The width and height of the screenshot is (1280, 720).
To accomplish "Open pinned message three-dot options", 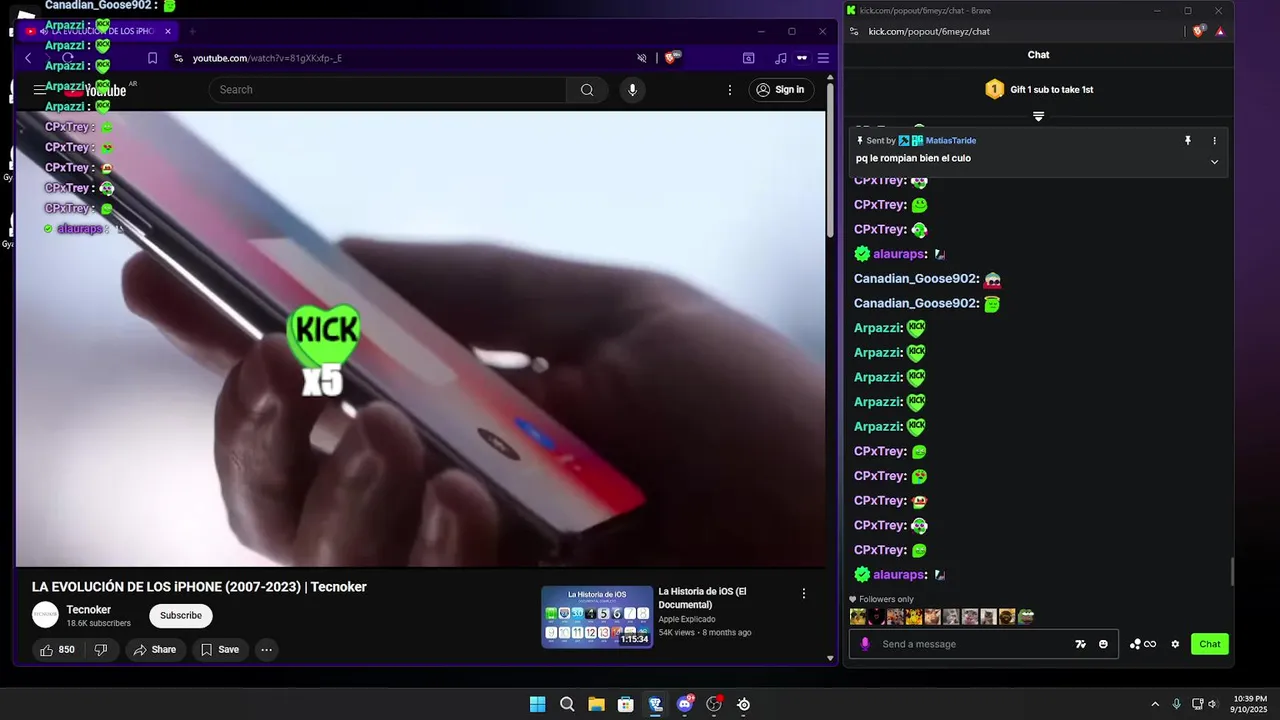I will coord(1215,141).
